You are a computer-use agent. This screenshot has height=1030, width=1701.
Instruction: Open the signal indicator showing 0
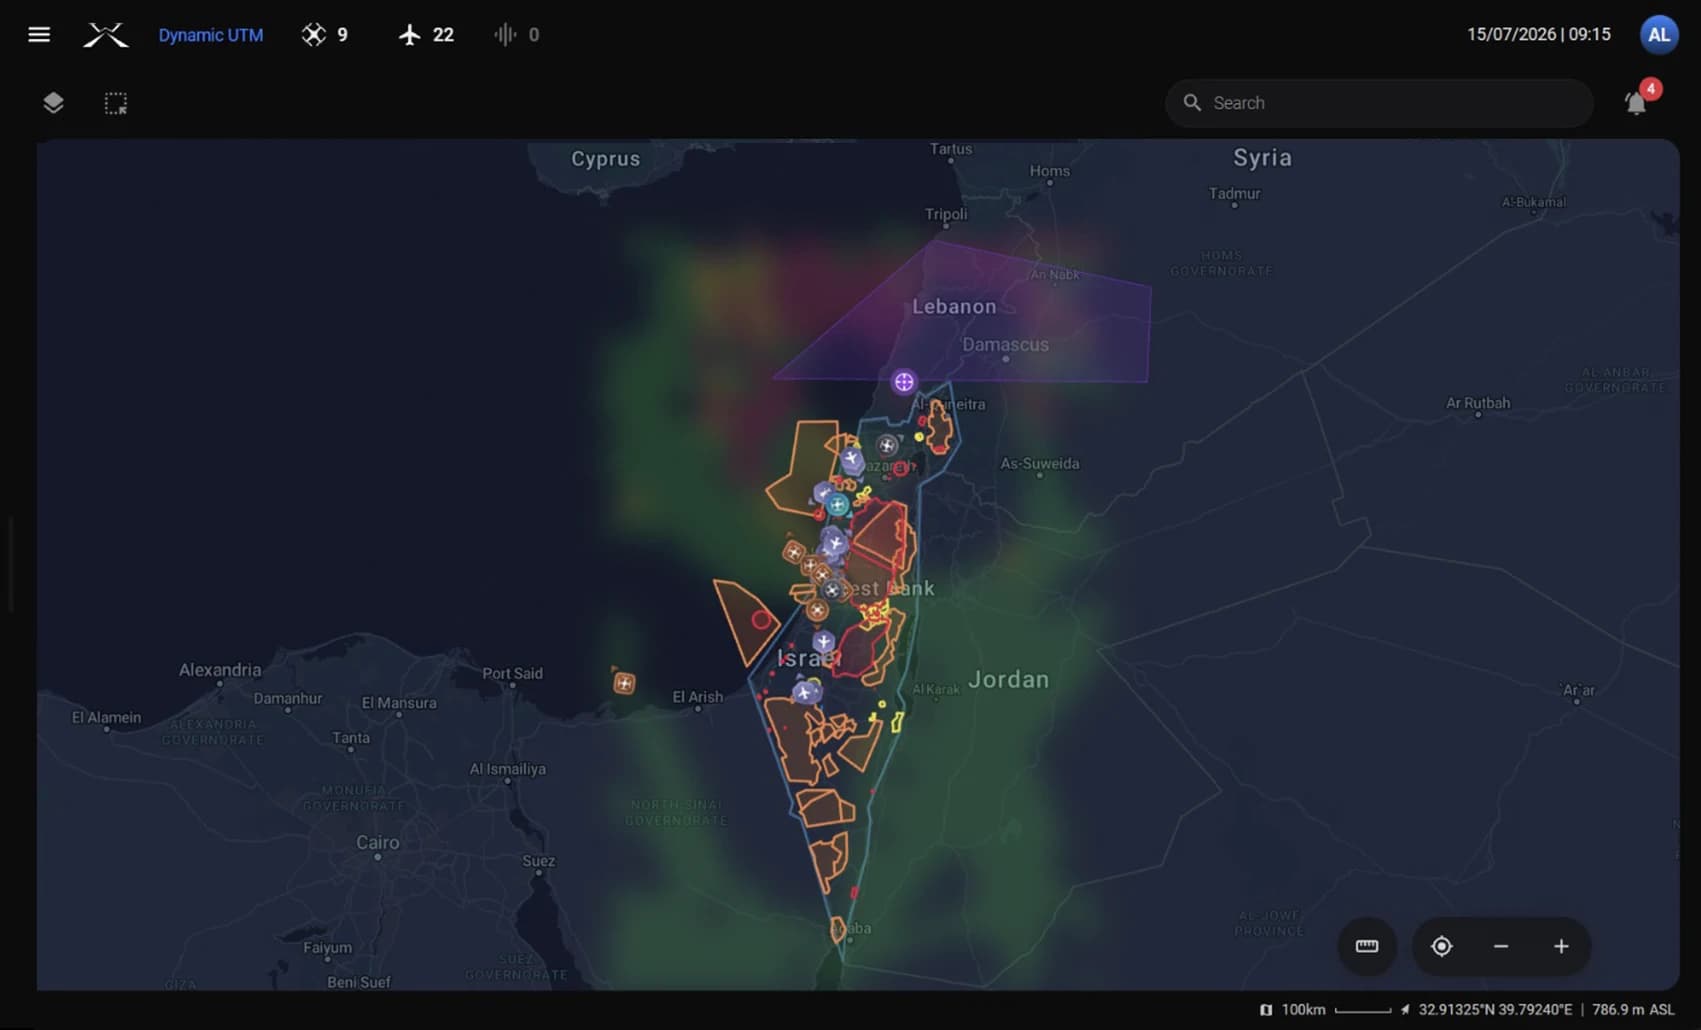coord(516,35)
